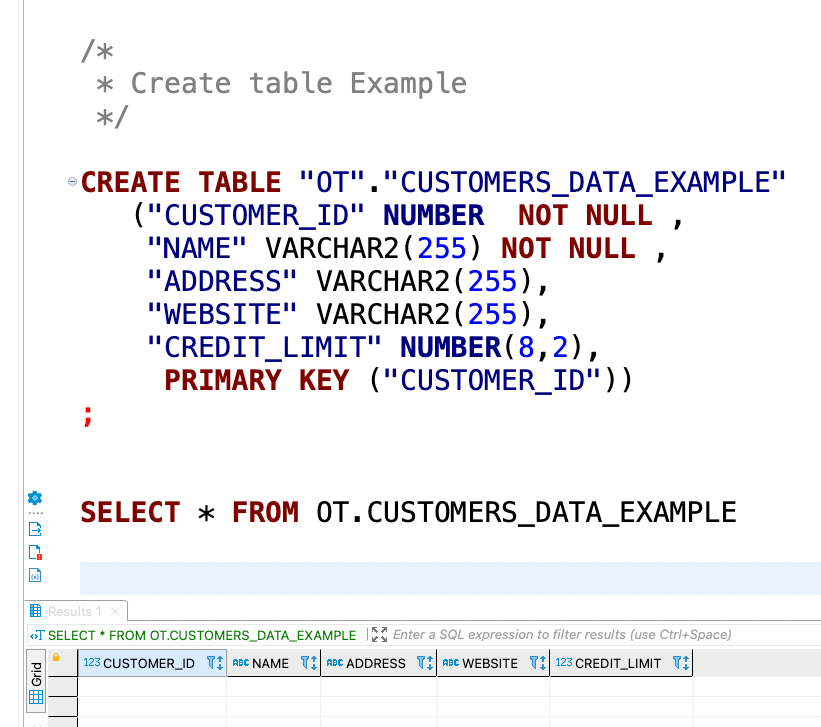Collapse the CREATE TABLE code fold marker
The width and height of the screenshot is (821, 727).
coord(71,181)
